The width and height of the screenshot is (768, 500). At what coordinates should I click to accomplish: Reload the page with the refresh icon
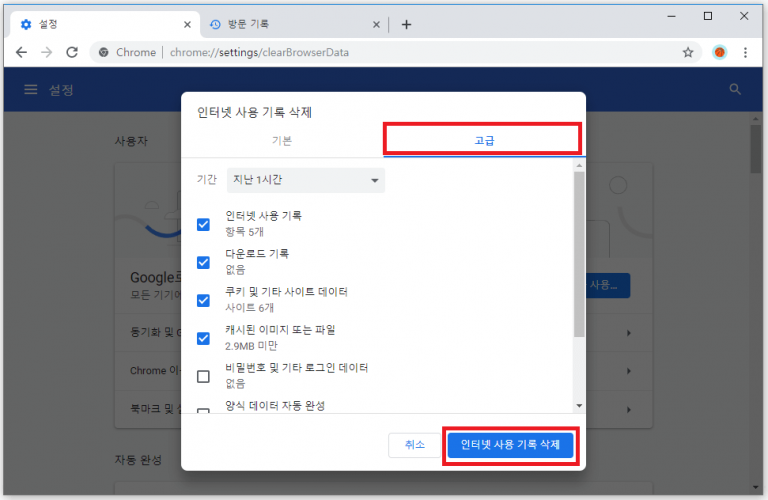pyautogui.click(x=72, y=52)
